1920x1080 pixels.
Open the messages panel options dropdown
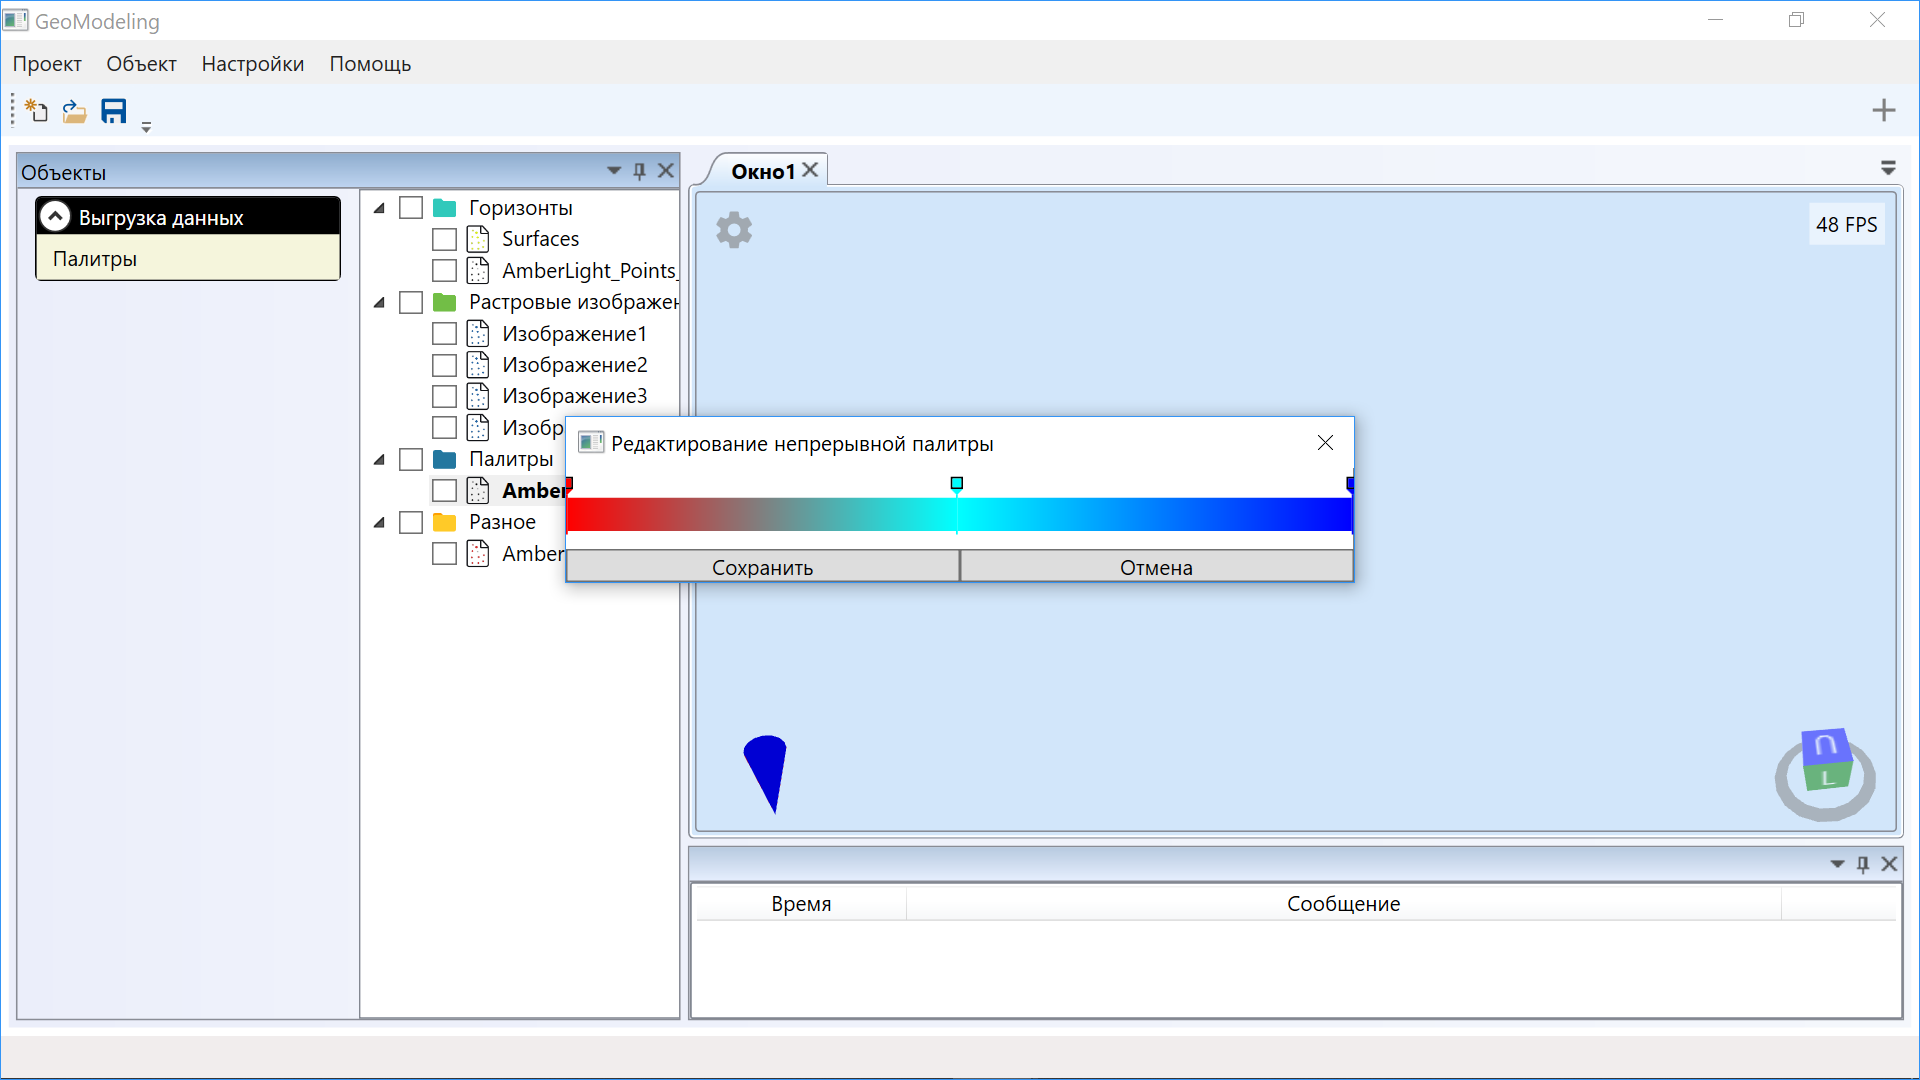(x=1837, y=864)
